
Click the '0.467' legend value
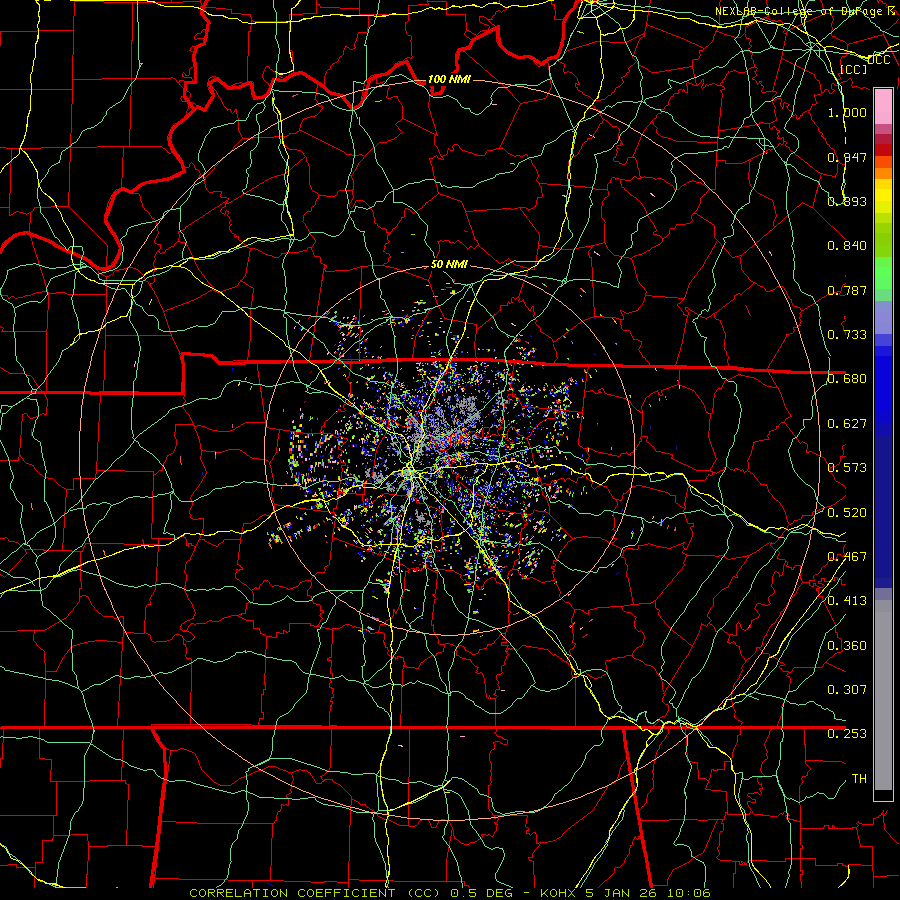pyautogui.click(x=847, y=557)
